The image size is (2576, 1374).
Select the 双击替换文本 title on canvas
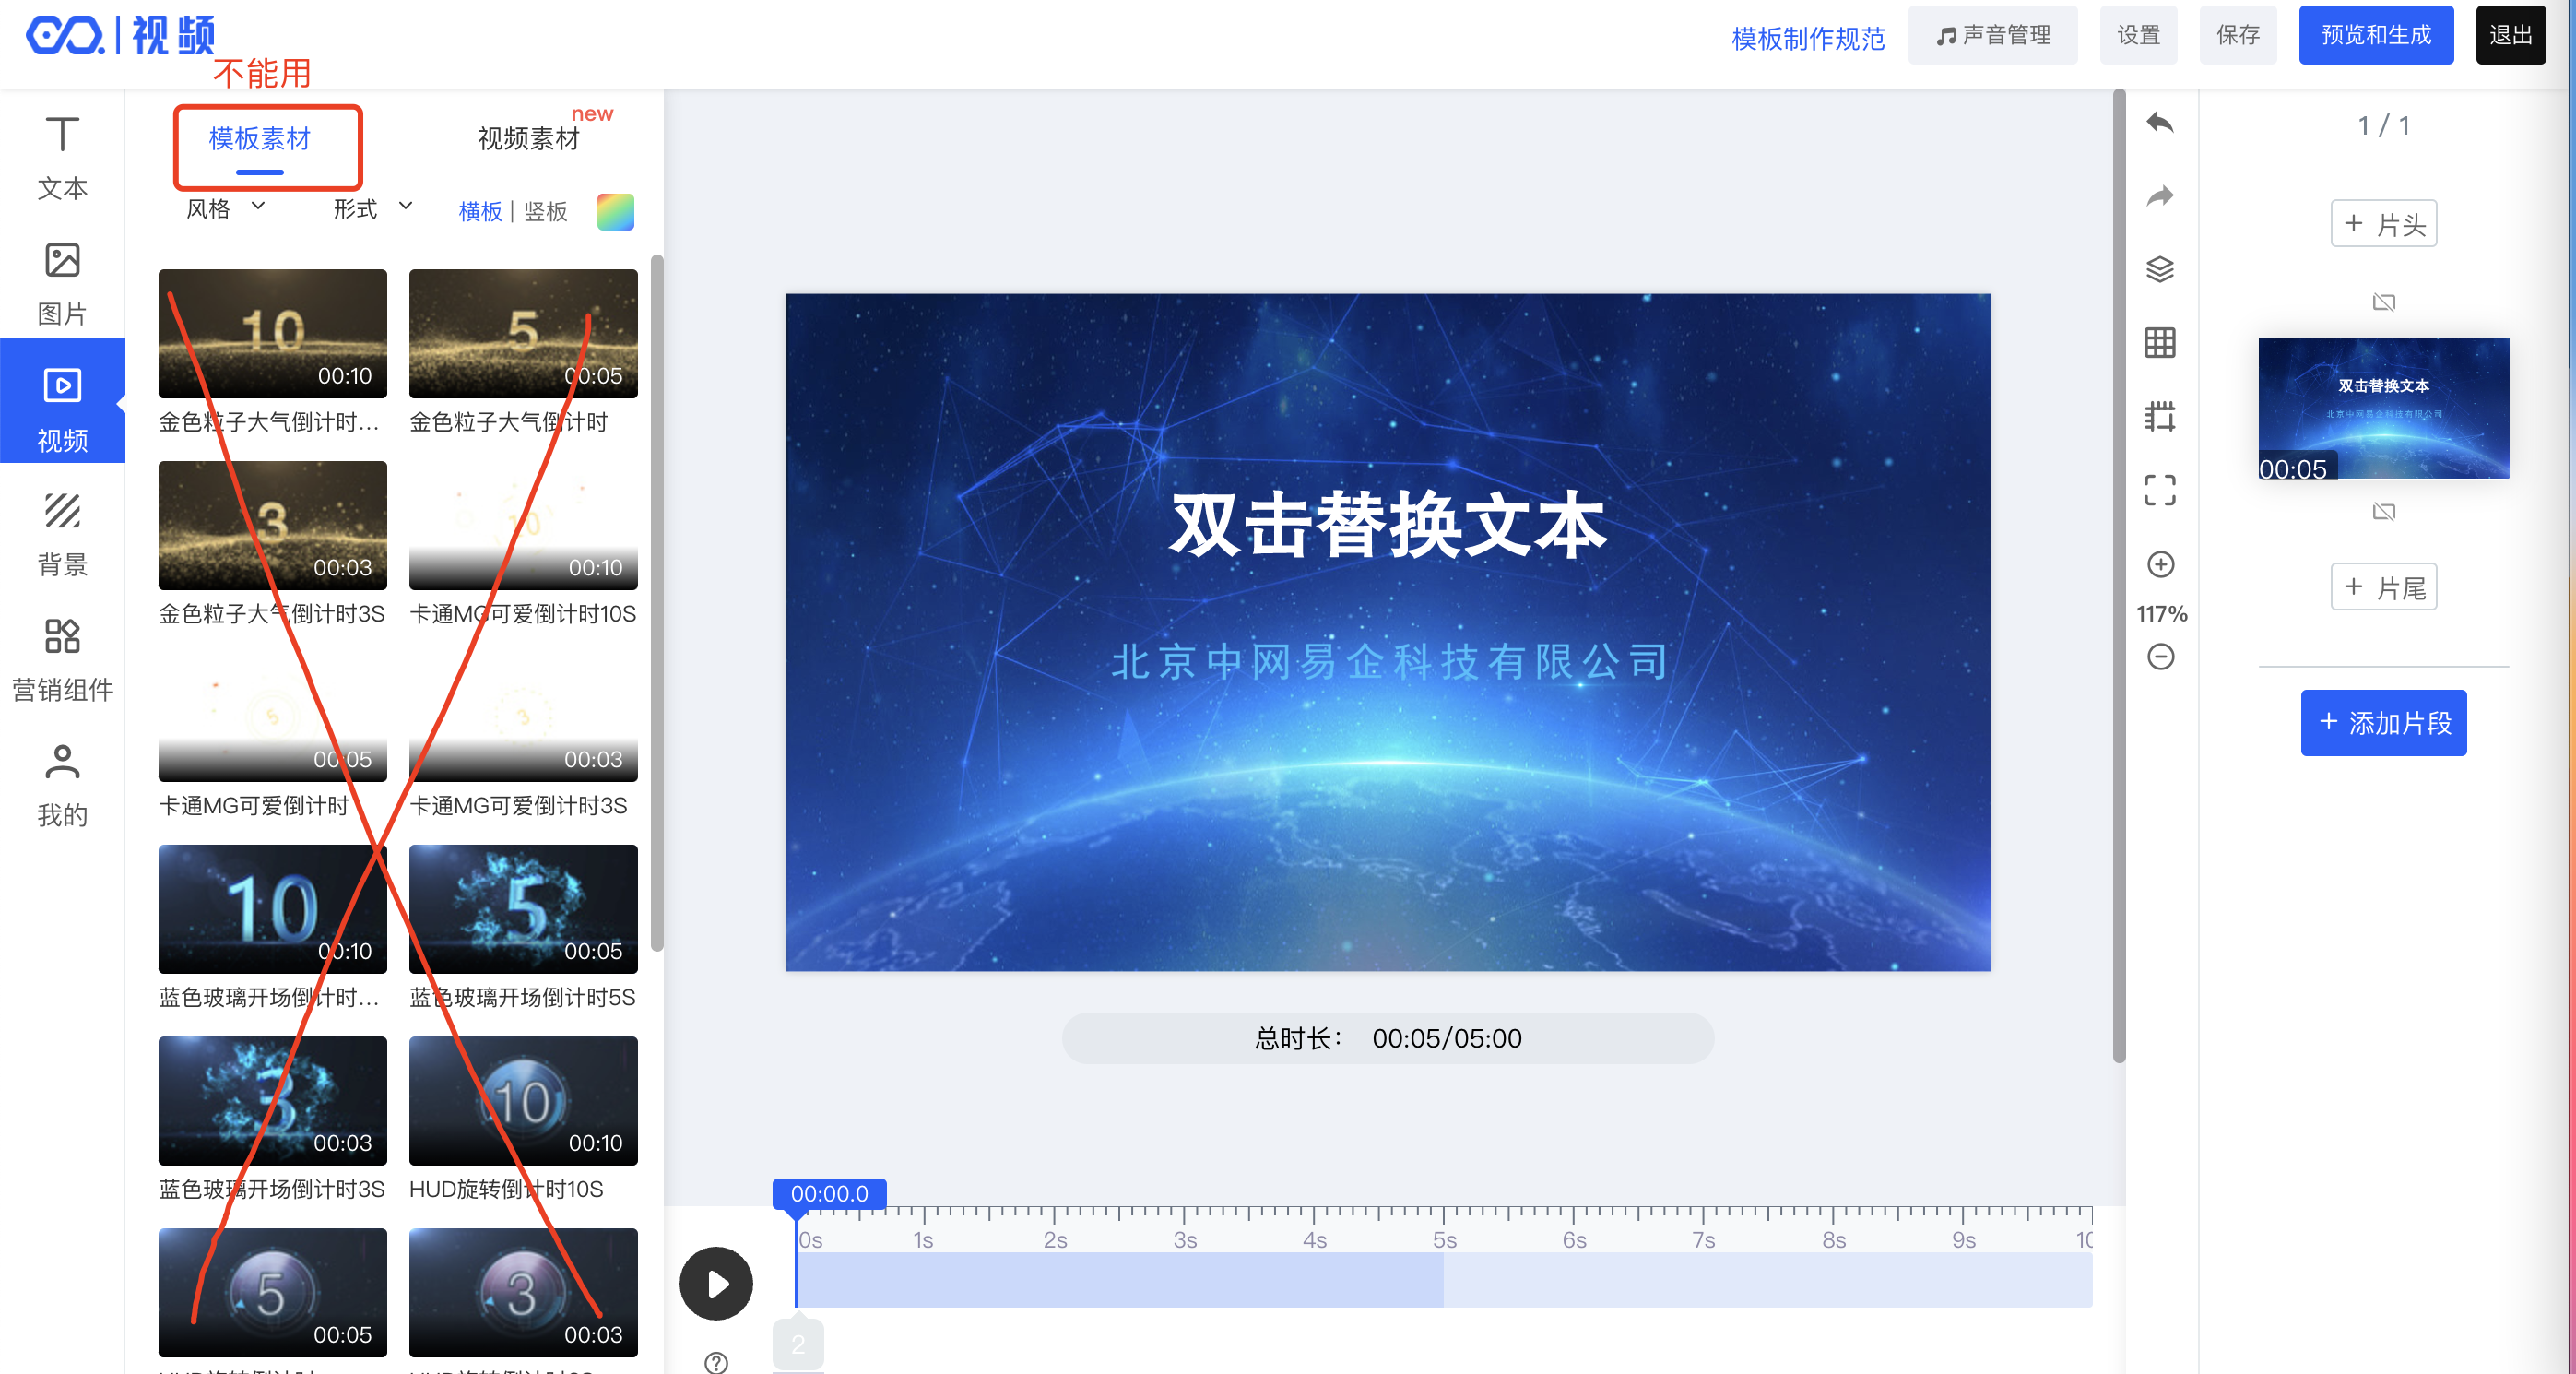coord(1388,524)
